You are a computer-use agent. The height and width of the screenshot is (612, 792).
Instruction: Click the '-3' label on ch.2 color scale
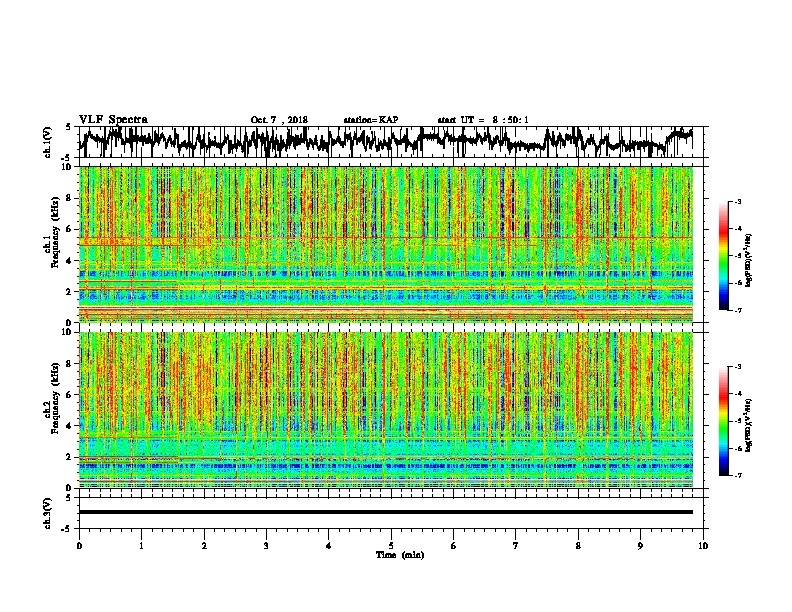(x=737, y=367)
